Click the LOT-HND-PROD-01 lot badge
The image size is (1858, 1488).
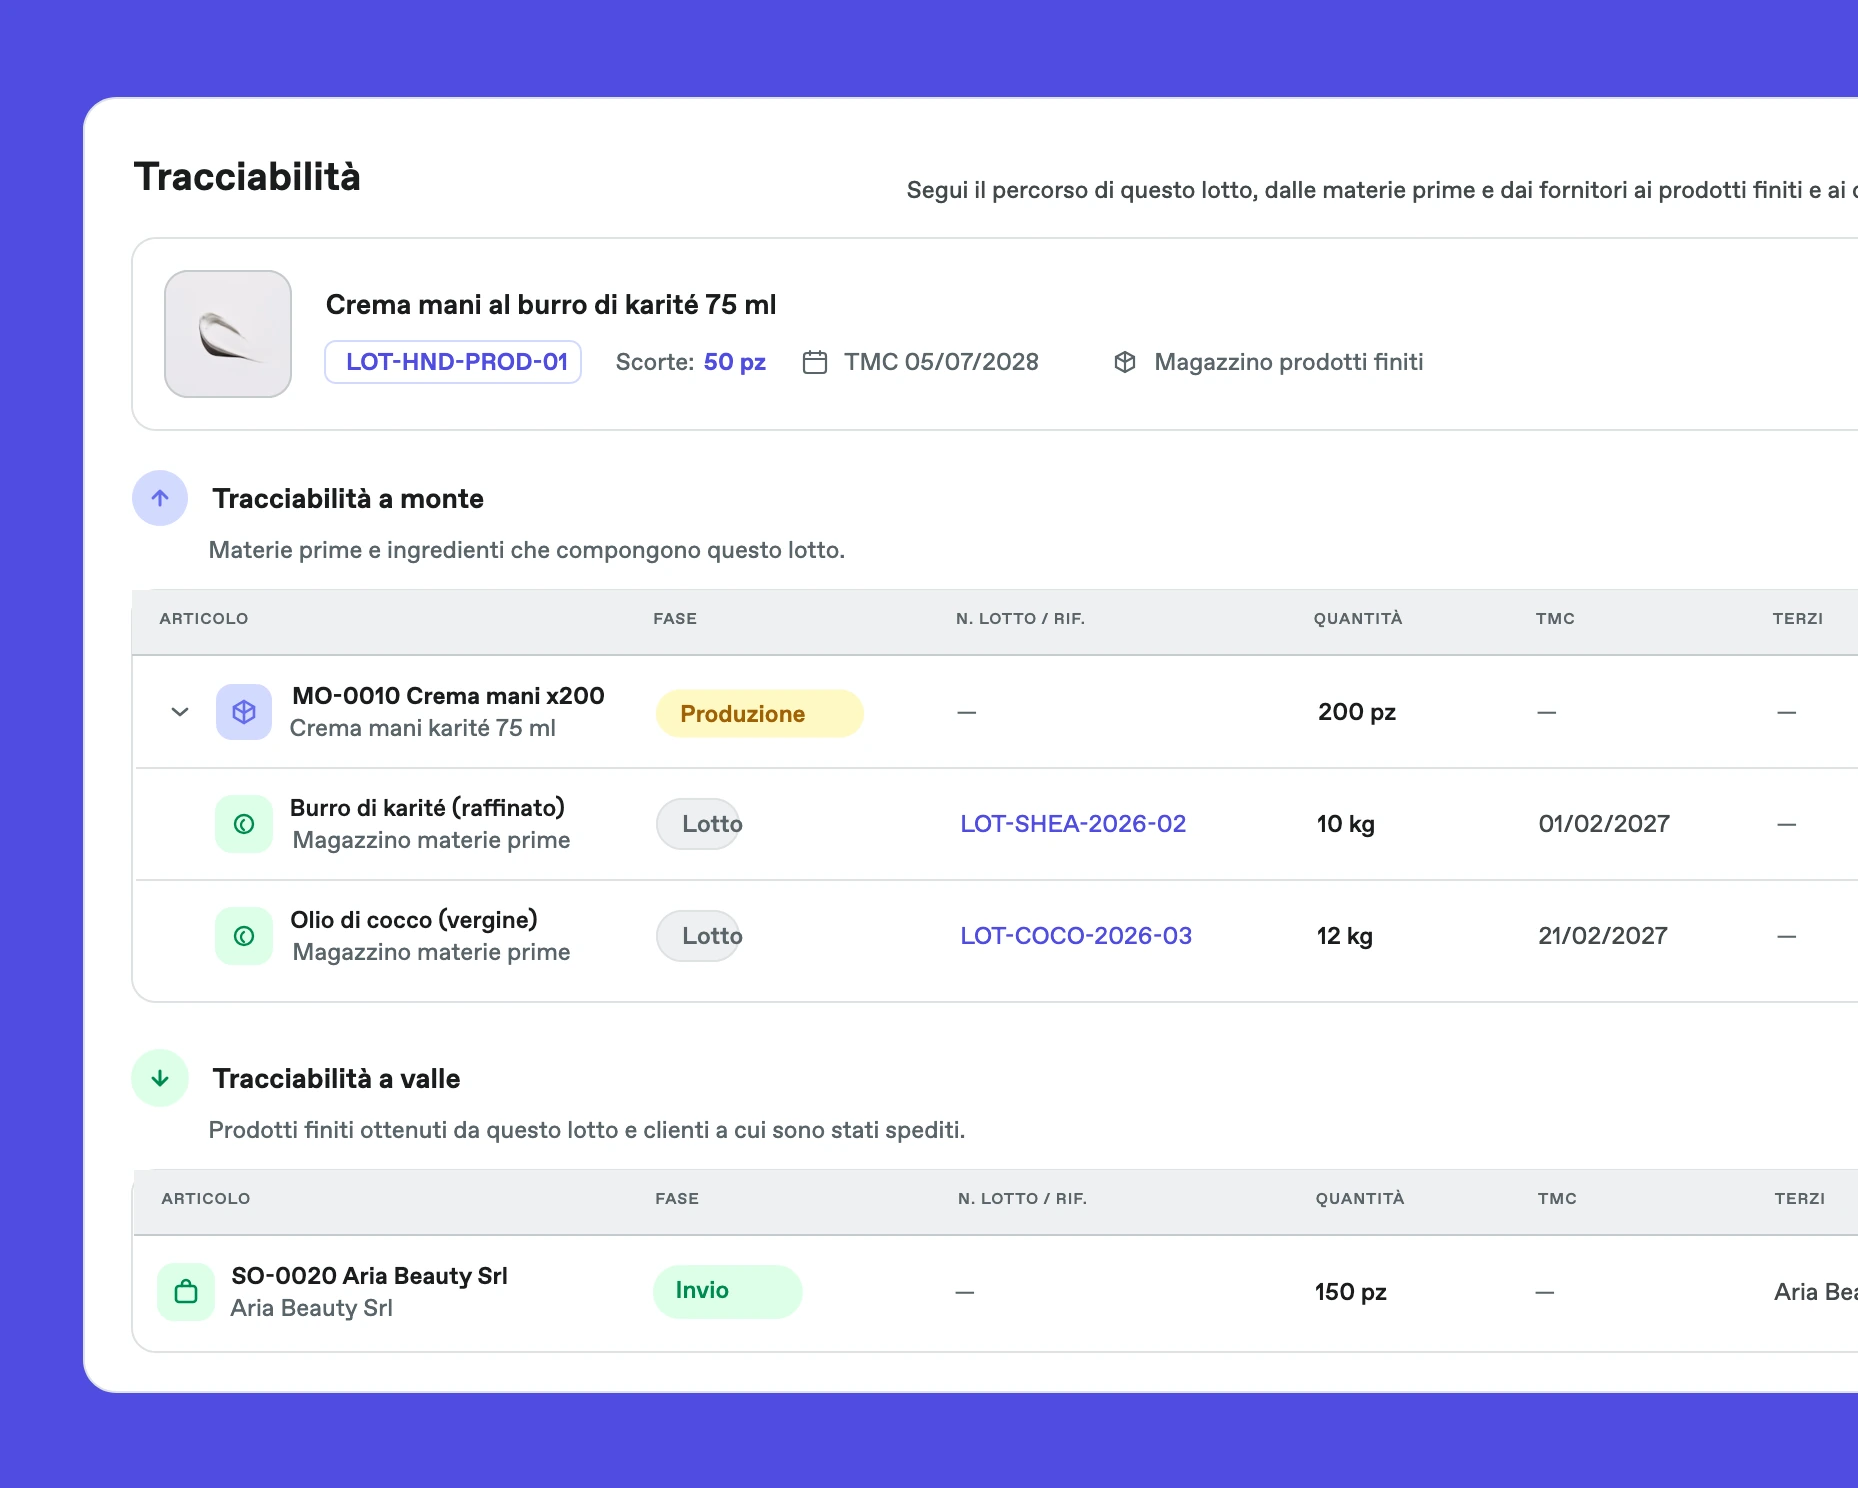(453, 362)
